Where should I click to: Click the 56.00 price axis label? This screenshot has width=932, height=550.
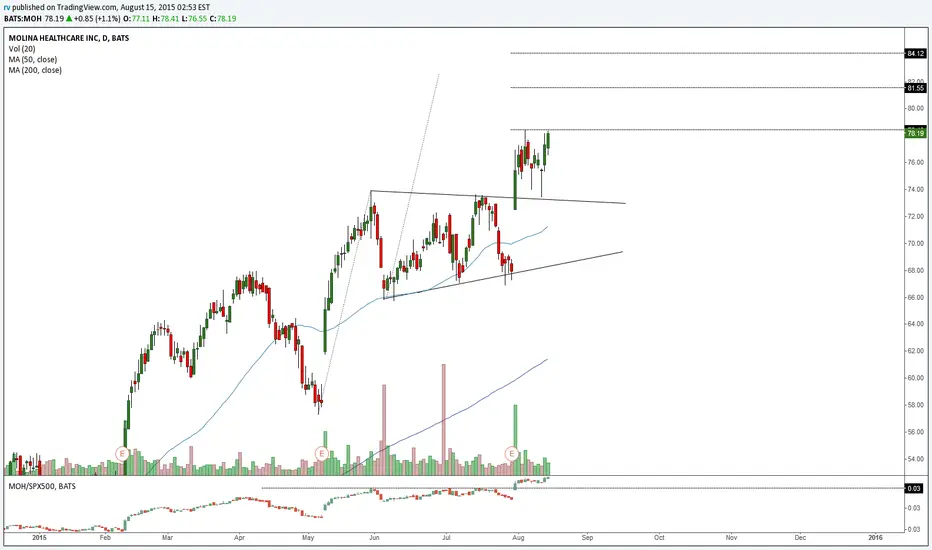click(x=915, y=432)
